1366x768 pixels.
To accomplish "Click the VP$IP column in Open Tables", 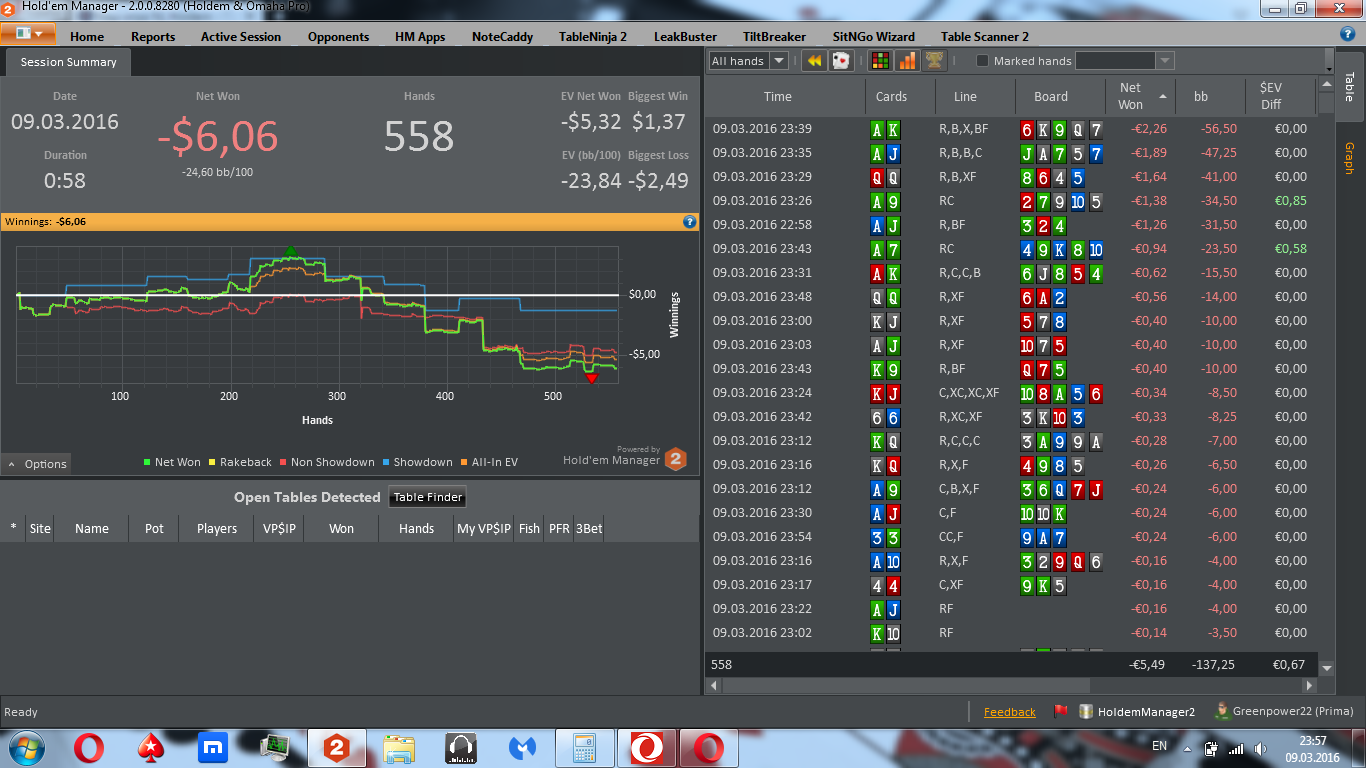I will point(281,528).
